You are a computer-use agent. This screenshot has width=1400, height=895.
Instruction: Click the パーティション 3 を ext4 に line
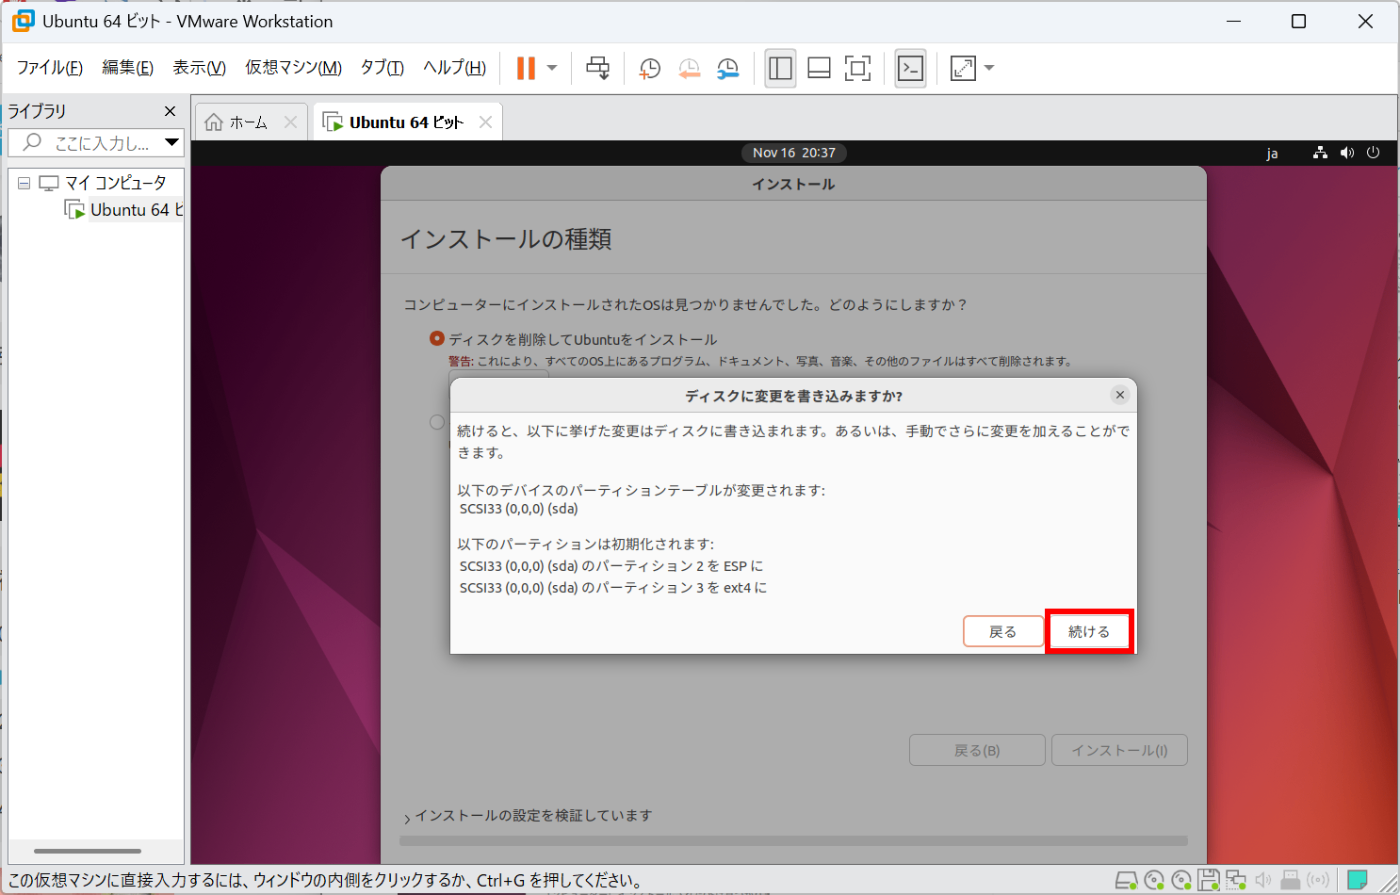pos(613,588)
